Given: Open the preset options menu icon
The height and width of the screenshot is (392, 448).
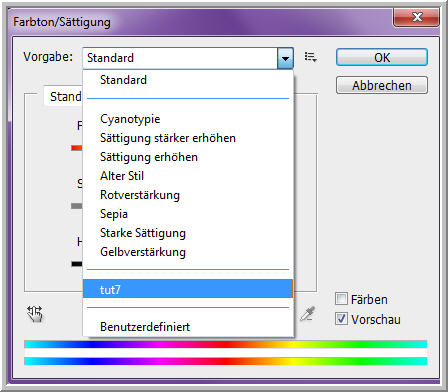Looking at the screenshot, I should [310, 57].
